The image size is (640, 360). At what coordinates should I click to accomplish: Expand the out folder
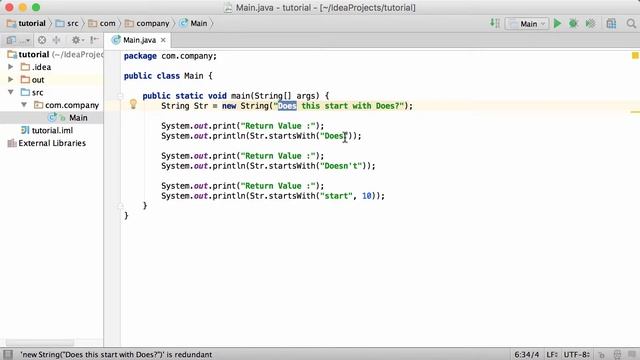[x=11, y=79]
